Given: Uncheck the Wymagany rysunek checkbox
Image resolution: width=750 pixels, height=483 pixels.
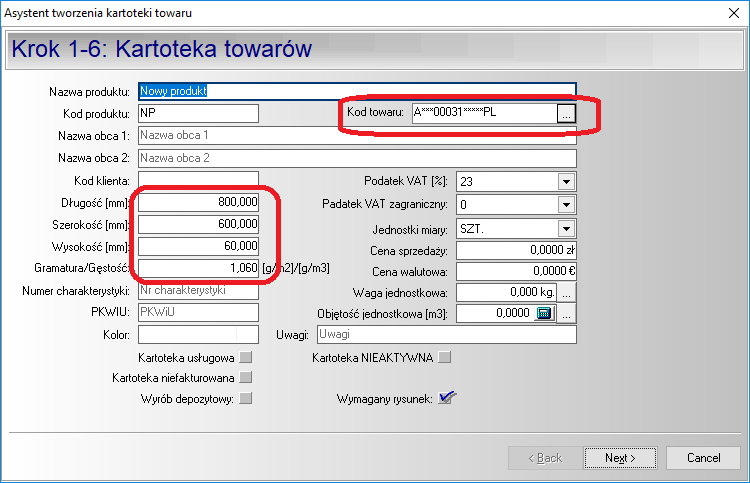Looking at the screenshot, I should (x=446, y=399).
